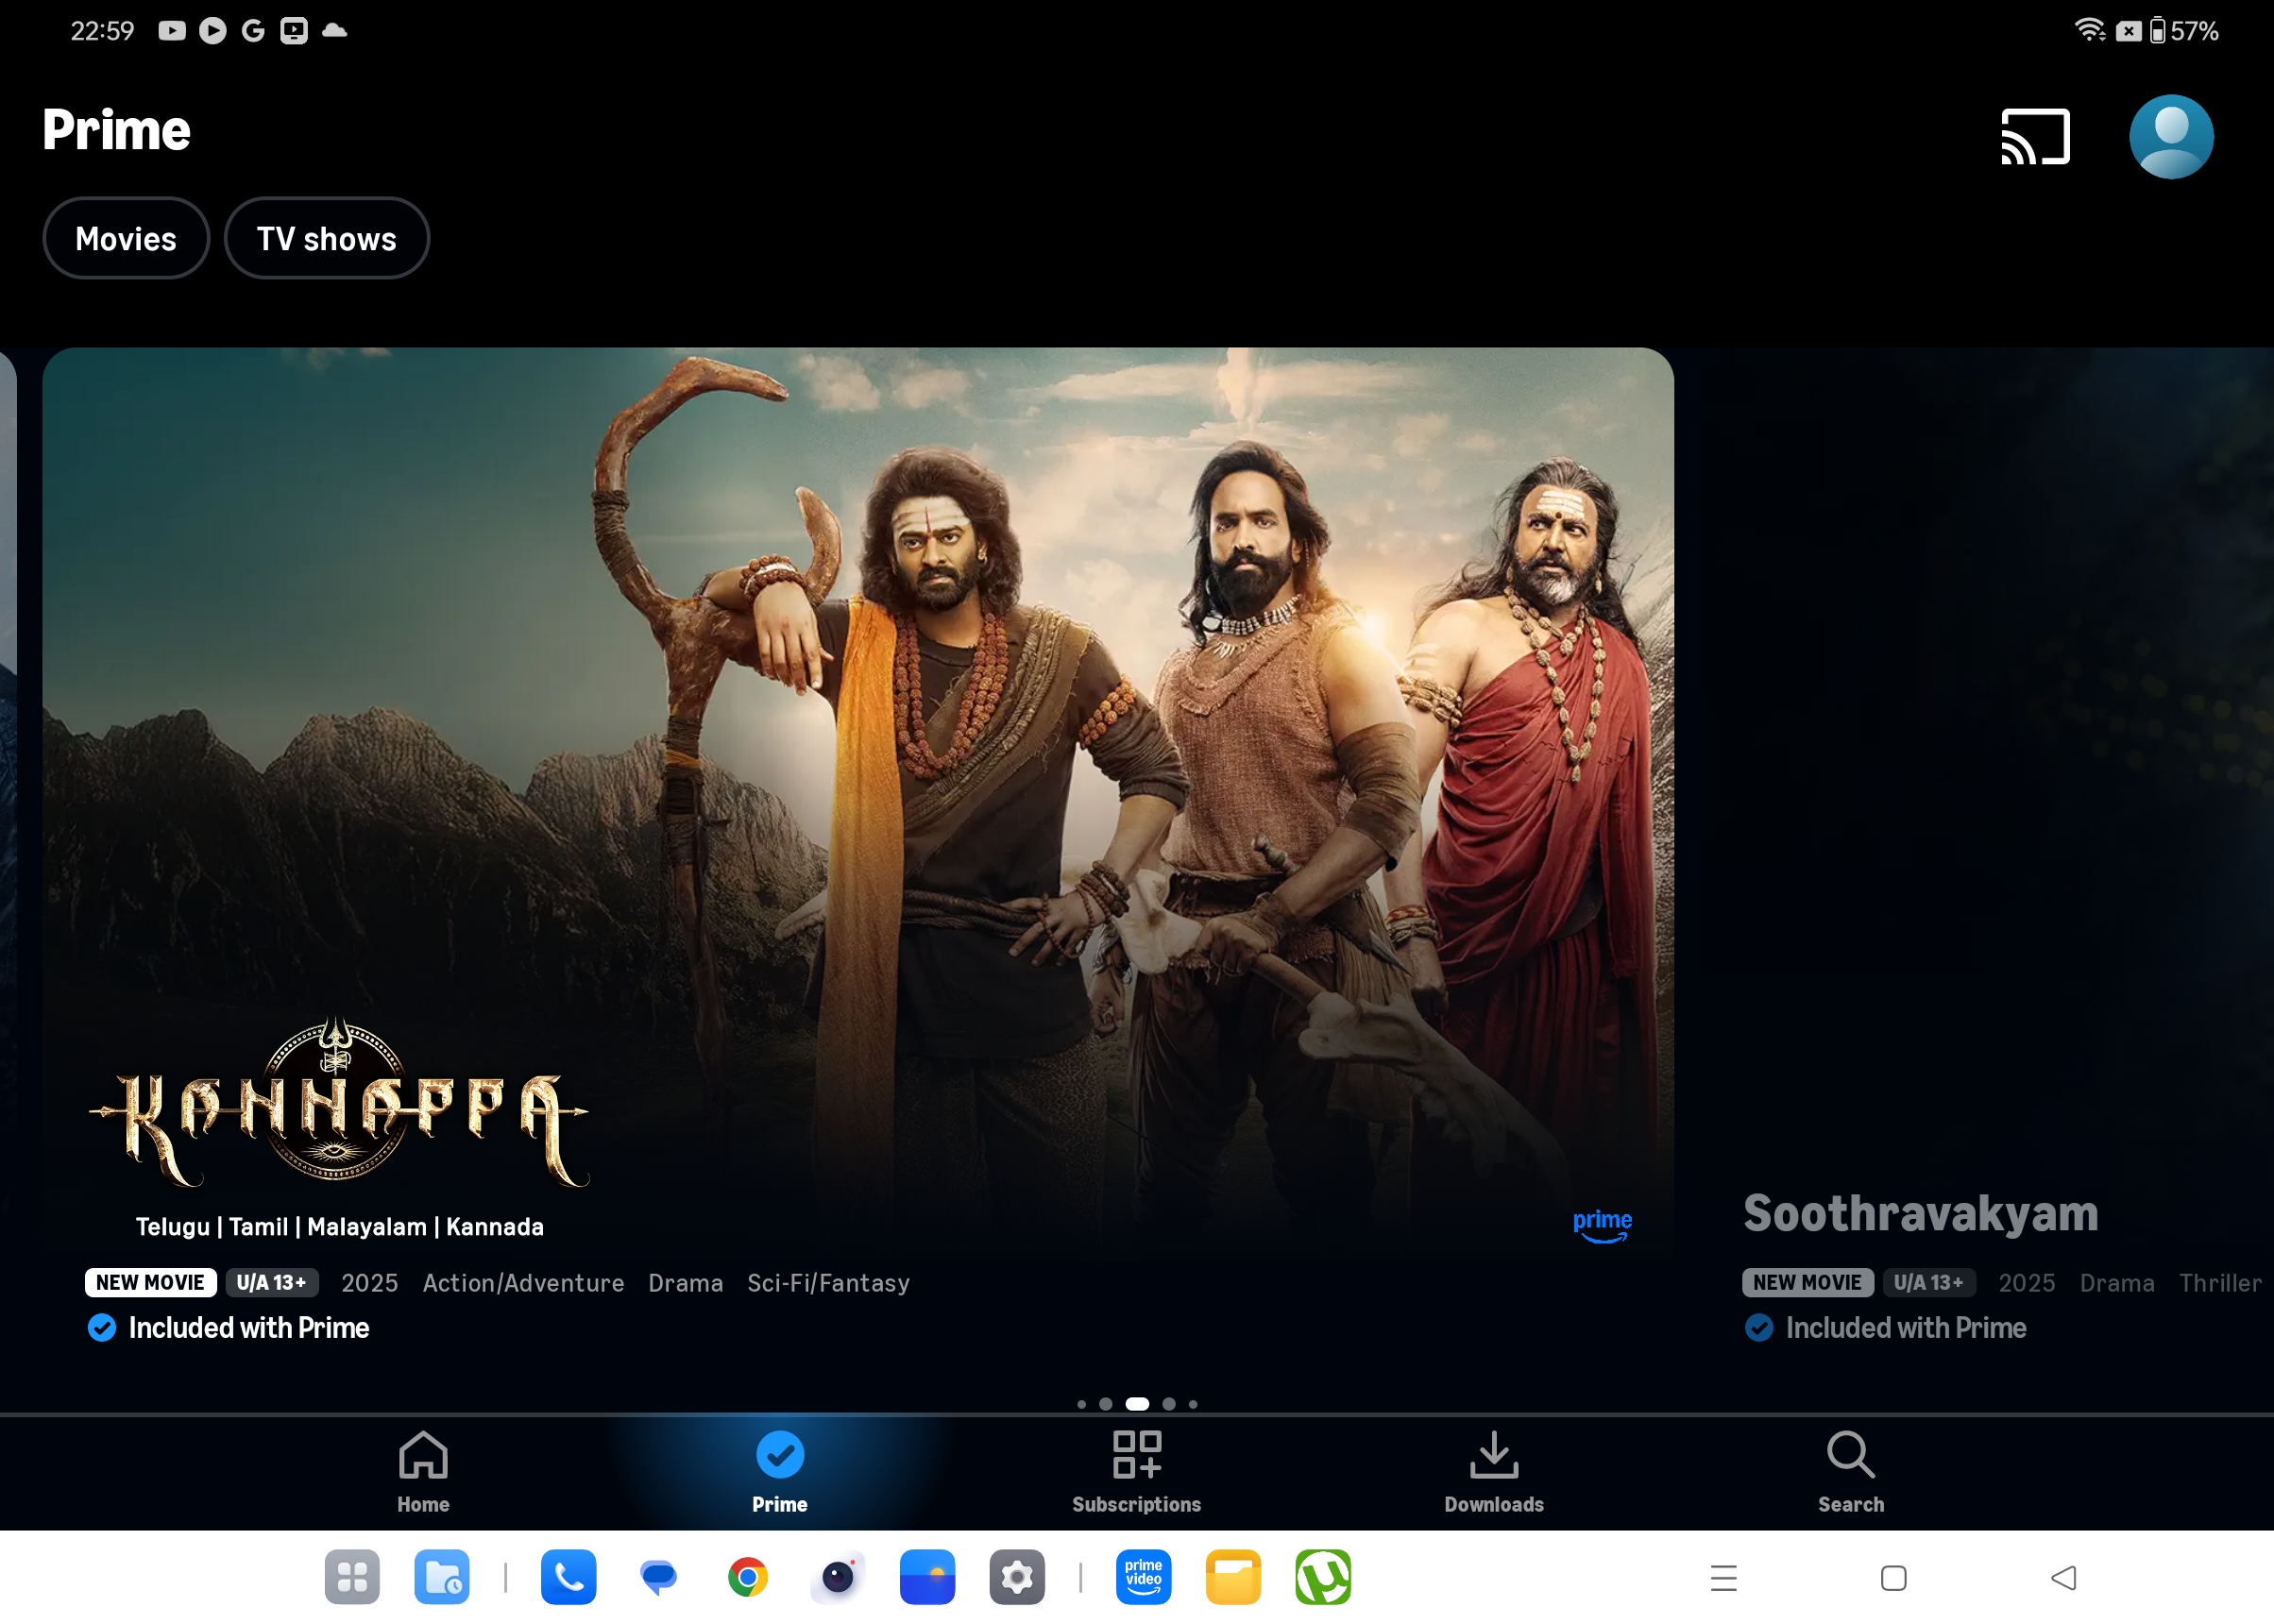Viewport: 2274px width, 1624px height.
Task: Open Settings gear in the dock
Action: [1017, 1577]
